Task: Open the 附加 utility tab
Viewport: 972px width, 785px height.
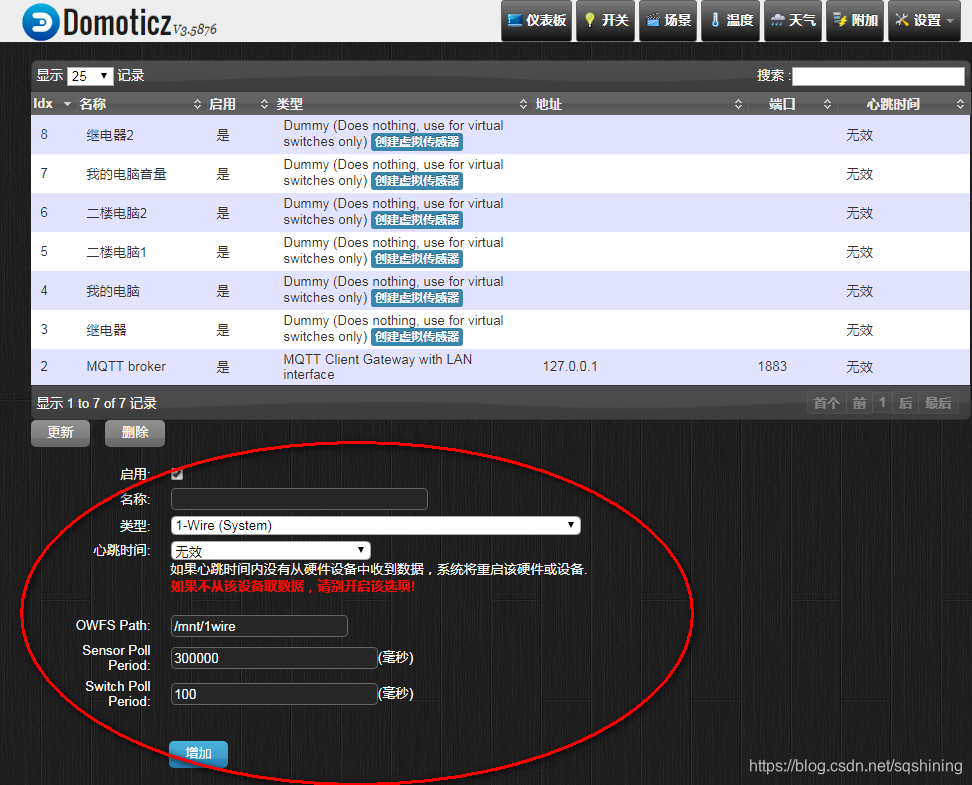Action: tap(855, 20)
